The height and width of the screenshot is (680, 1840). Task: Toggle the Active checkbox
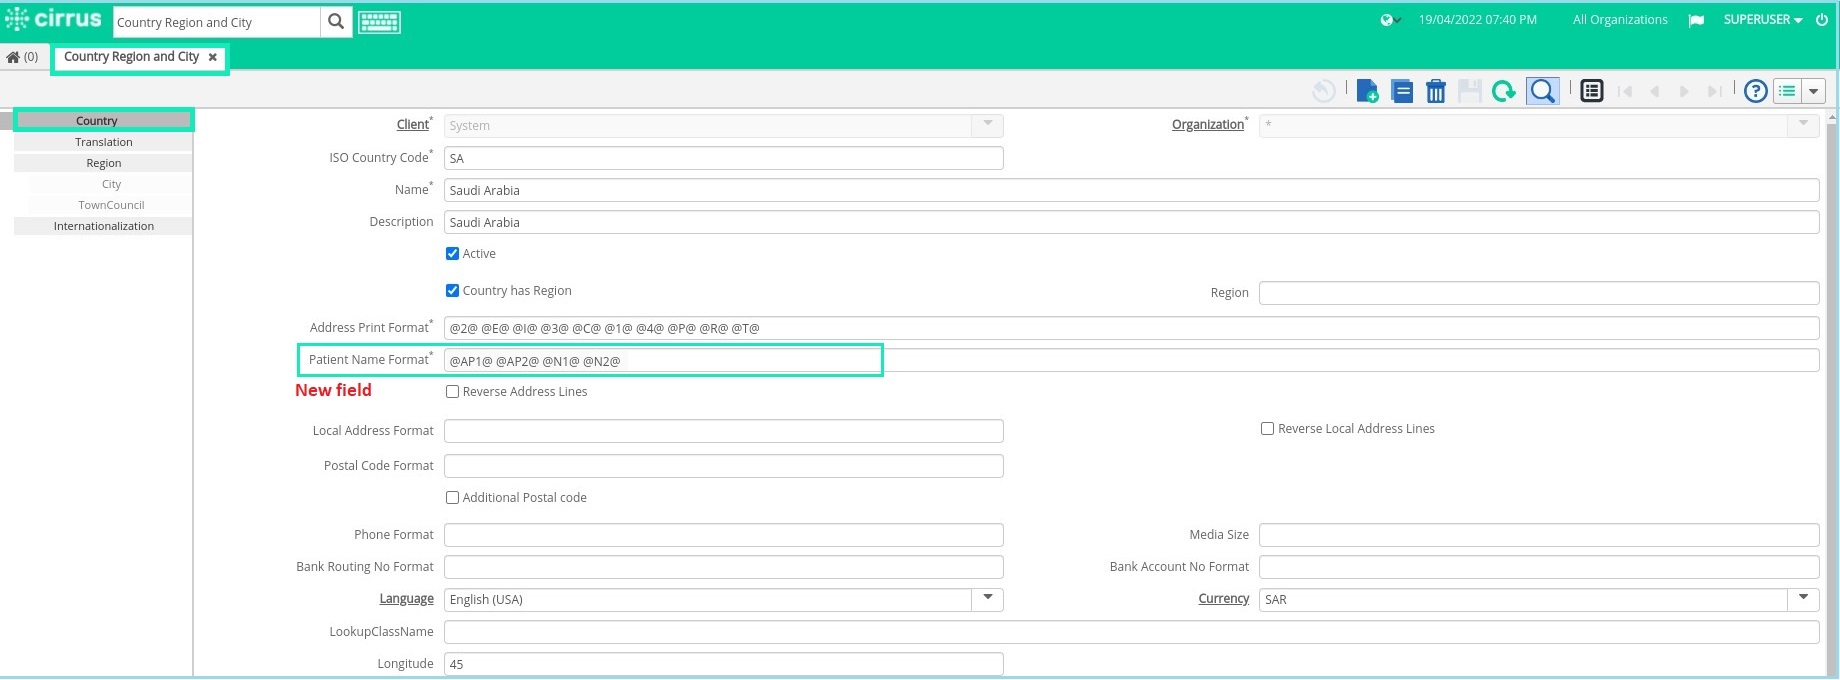point(452,254)
